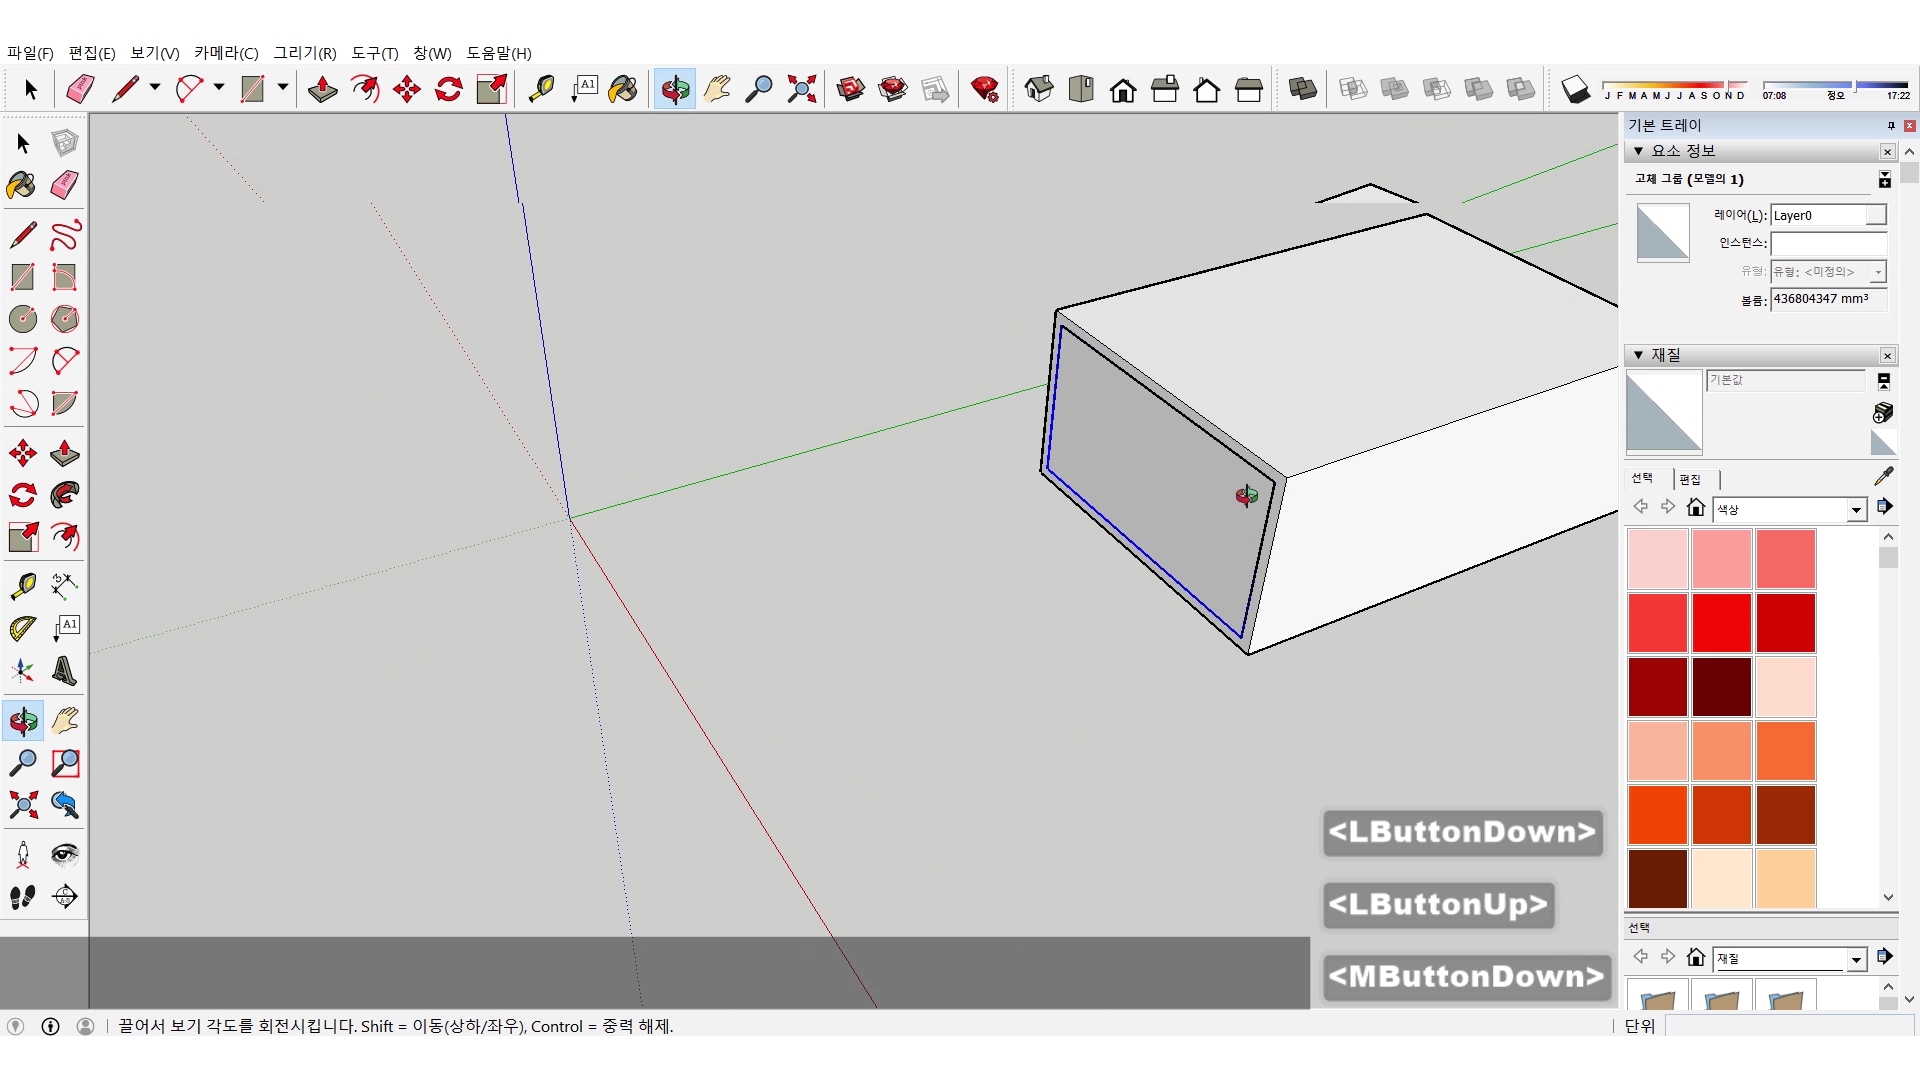
Task: Choose the Tape Measure tool
Action: point(541,89)
